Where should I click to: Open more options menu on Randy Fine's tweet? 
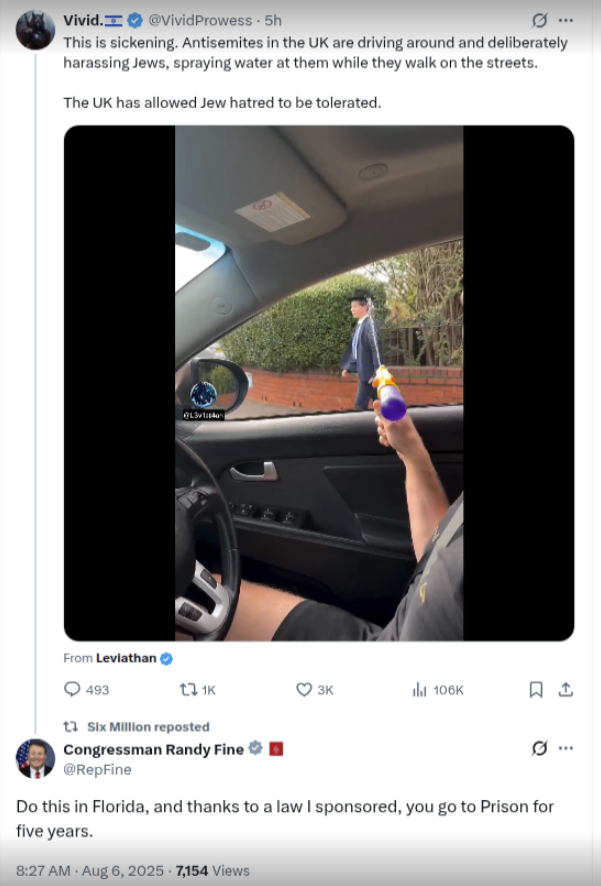[x=566, y=748]
